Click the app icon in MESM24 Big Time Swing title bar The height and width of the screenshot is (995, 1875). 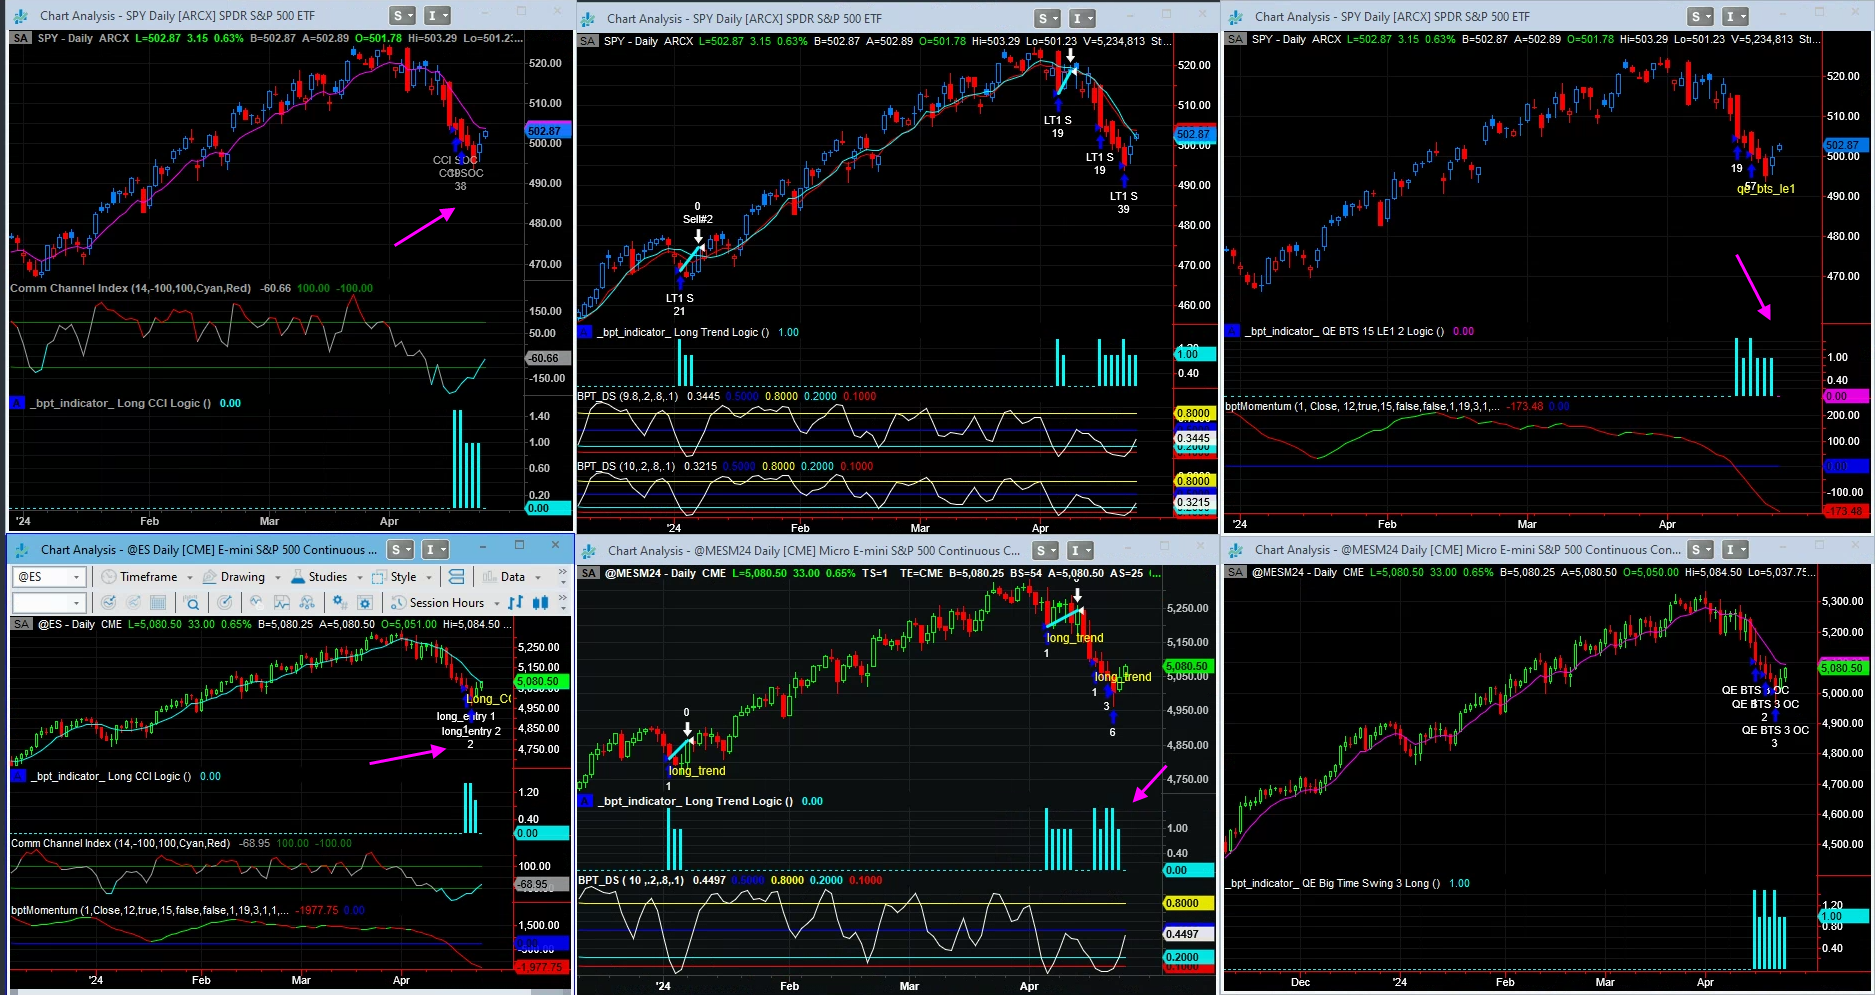(x=1236, y=549)
